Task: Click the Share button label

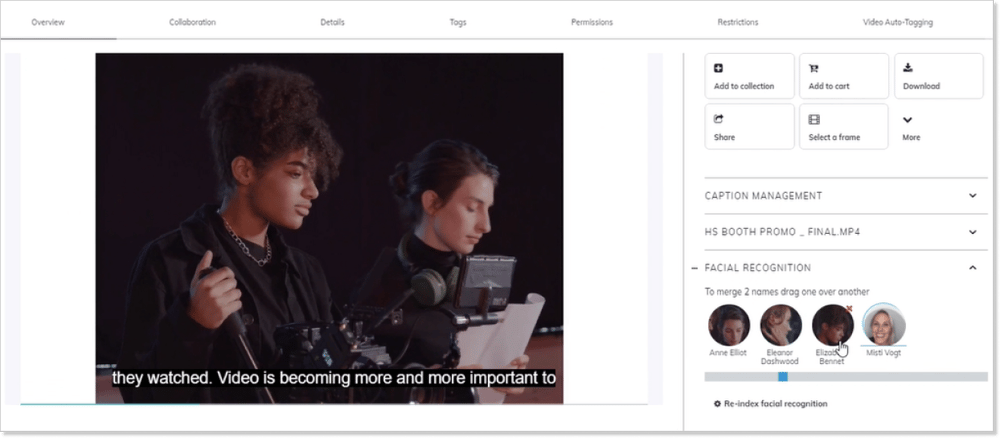Action: point(724,137)
